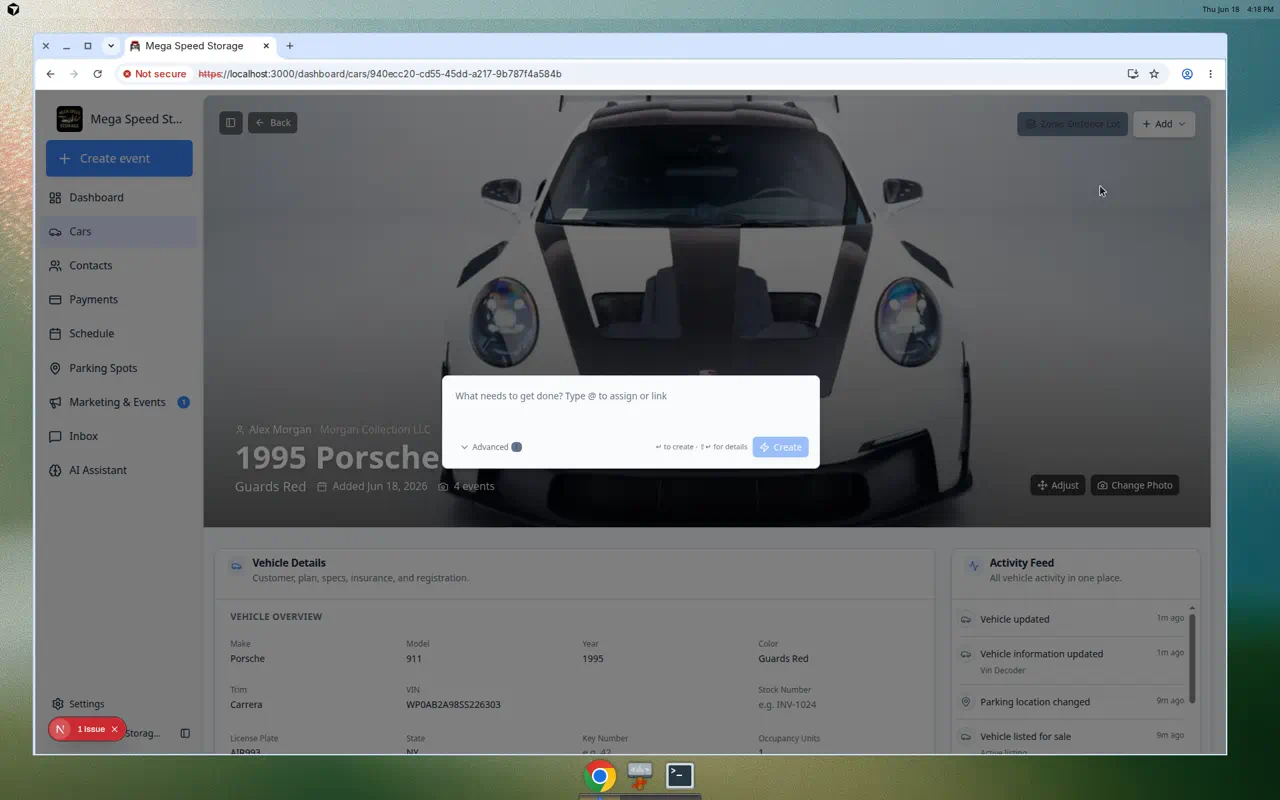This screenshot has width=1280, height=800.
Task: Launch the AI Assistant
Action: click(x=119, y=470)
